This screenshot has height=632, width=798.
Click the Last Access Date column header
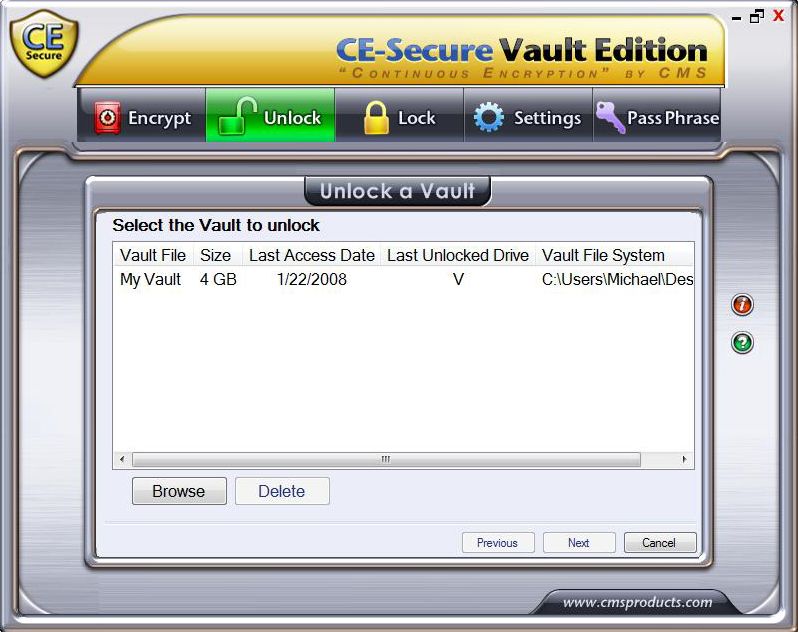pos(311,255)
